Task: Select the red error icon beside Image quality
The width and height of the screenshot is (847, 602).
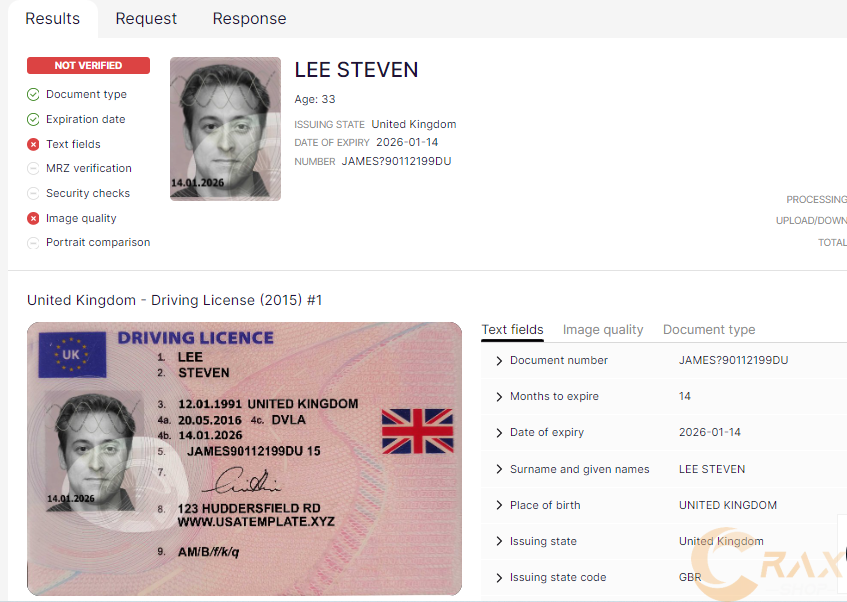Action: pos(31,217)
